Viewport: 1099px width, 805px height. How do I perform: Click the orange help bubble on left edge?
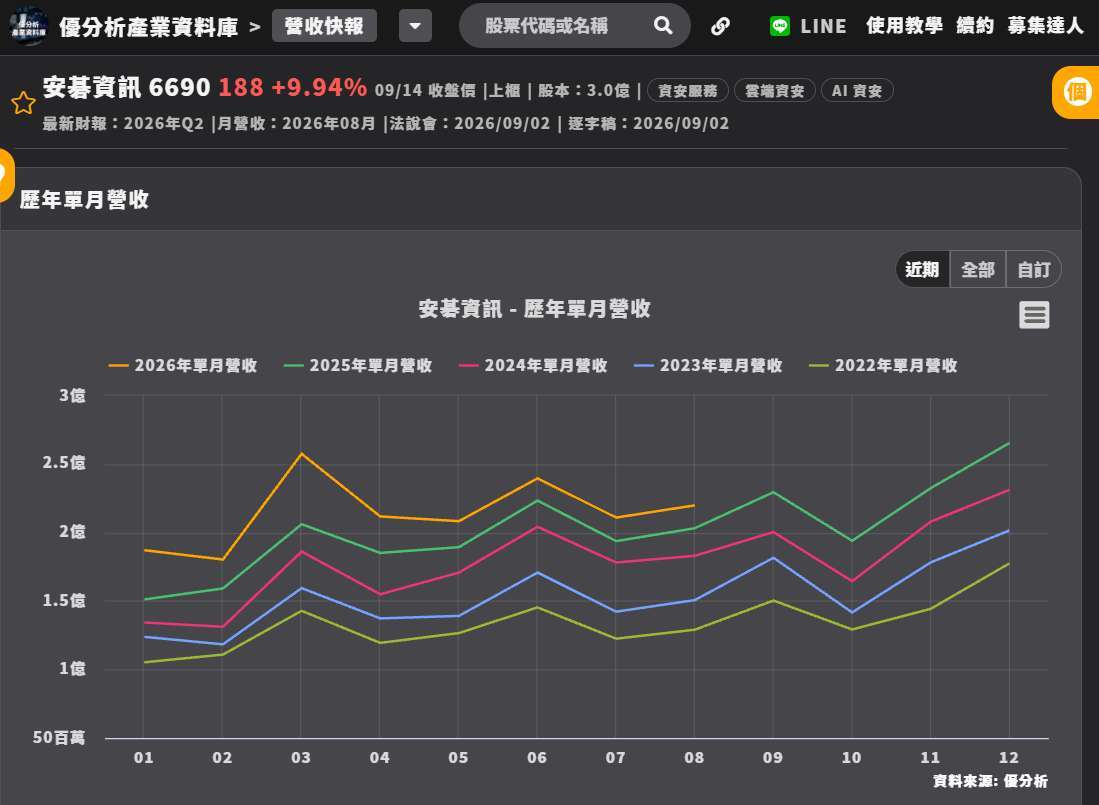coord(4,175)
